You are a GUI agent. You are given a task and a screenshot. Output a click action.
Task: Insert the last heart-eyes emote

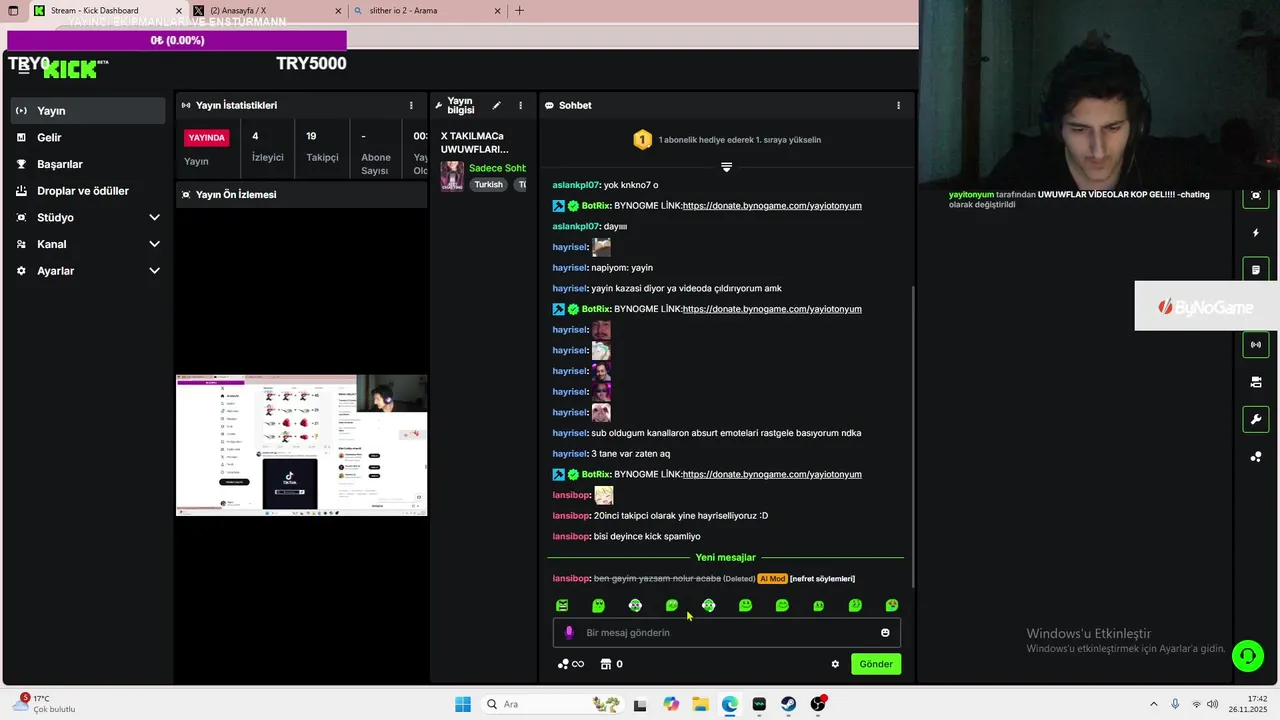[892, 605]
